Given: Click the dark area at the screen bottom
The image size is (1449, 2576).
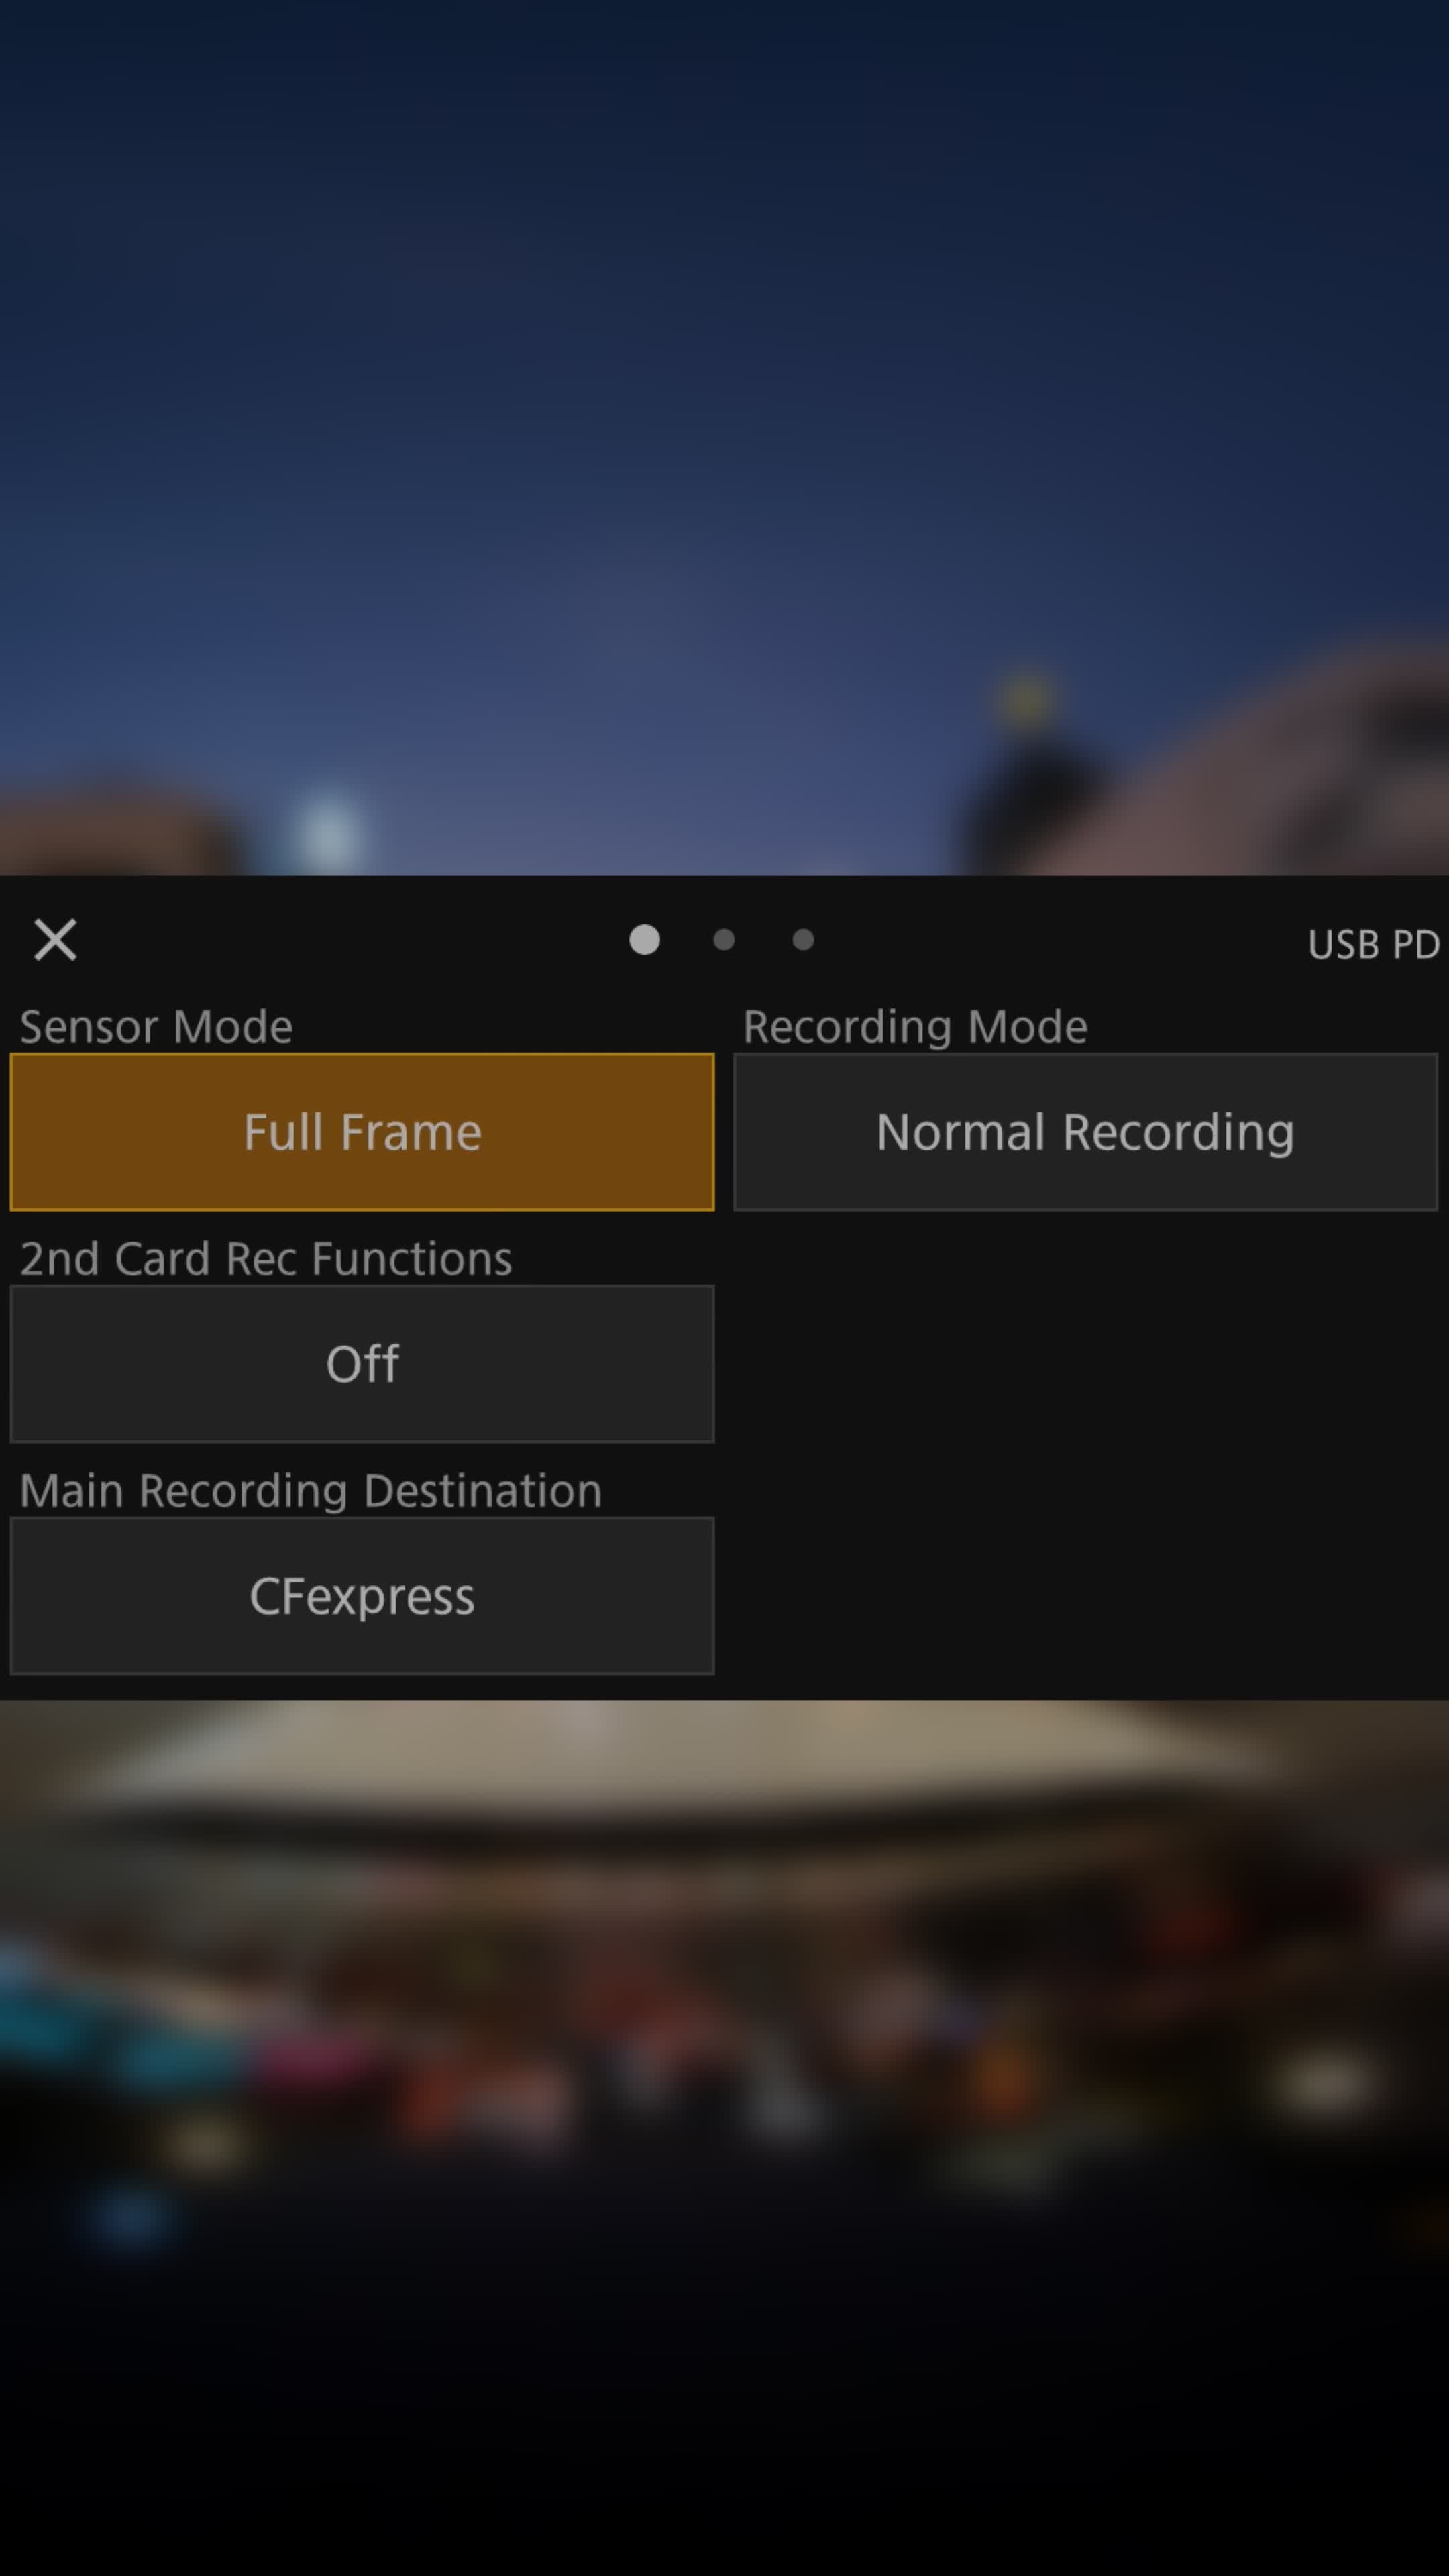Looking at the screenshot, I should (724, 2480).
